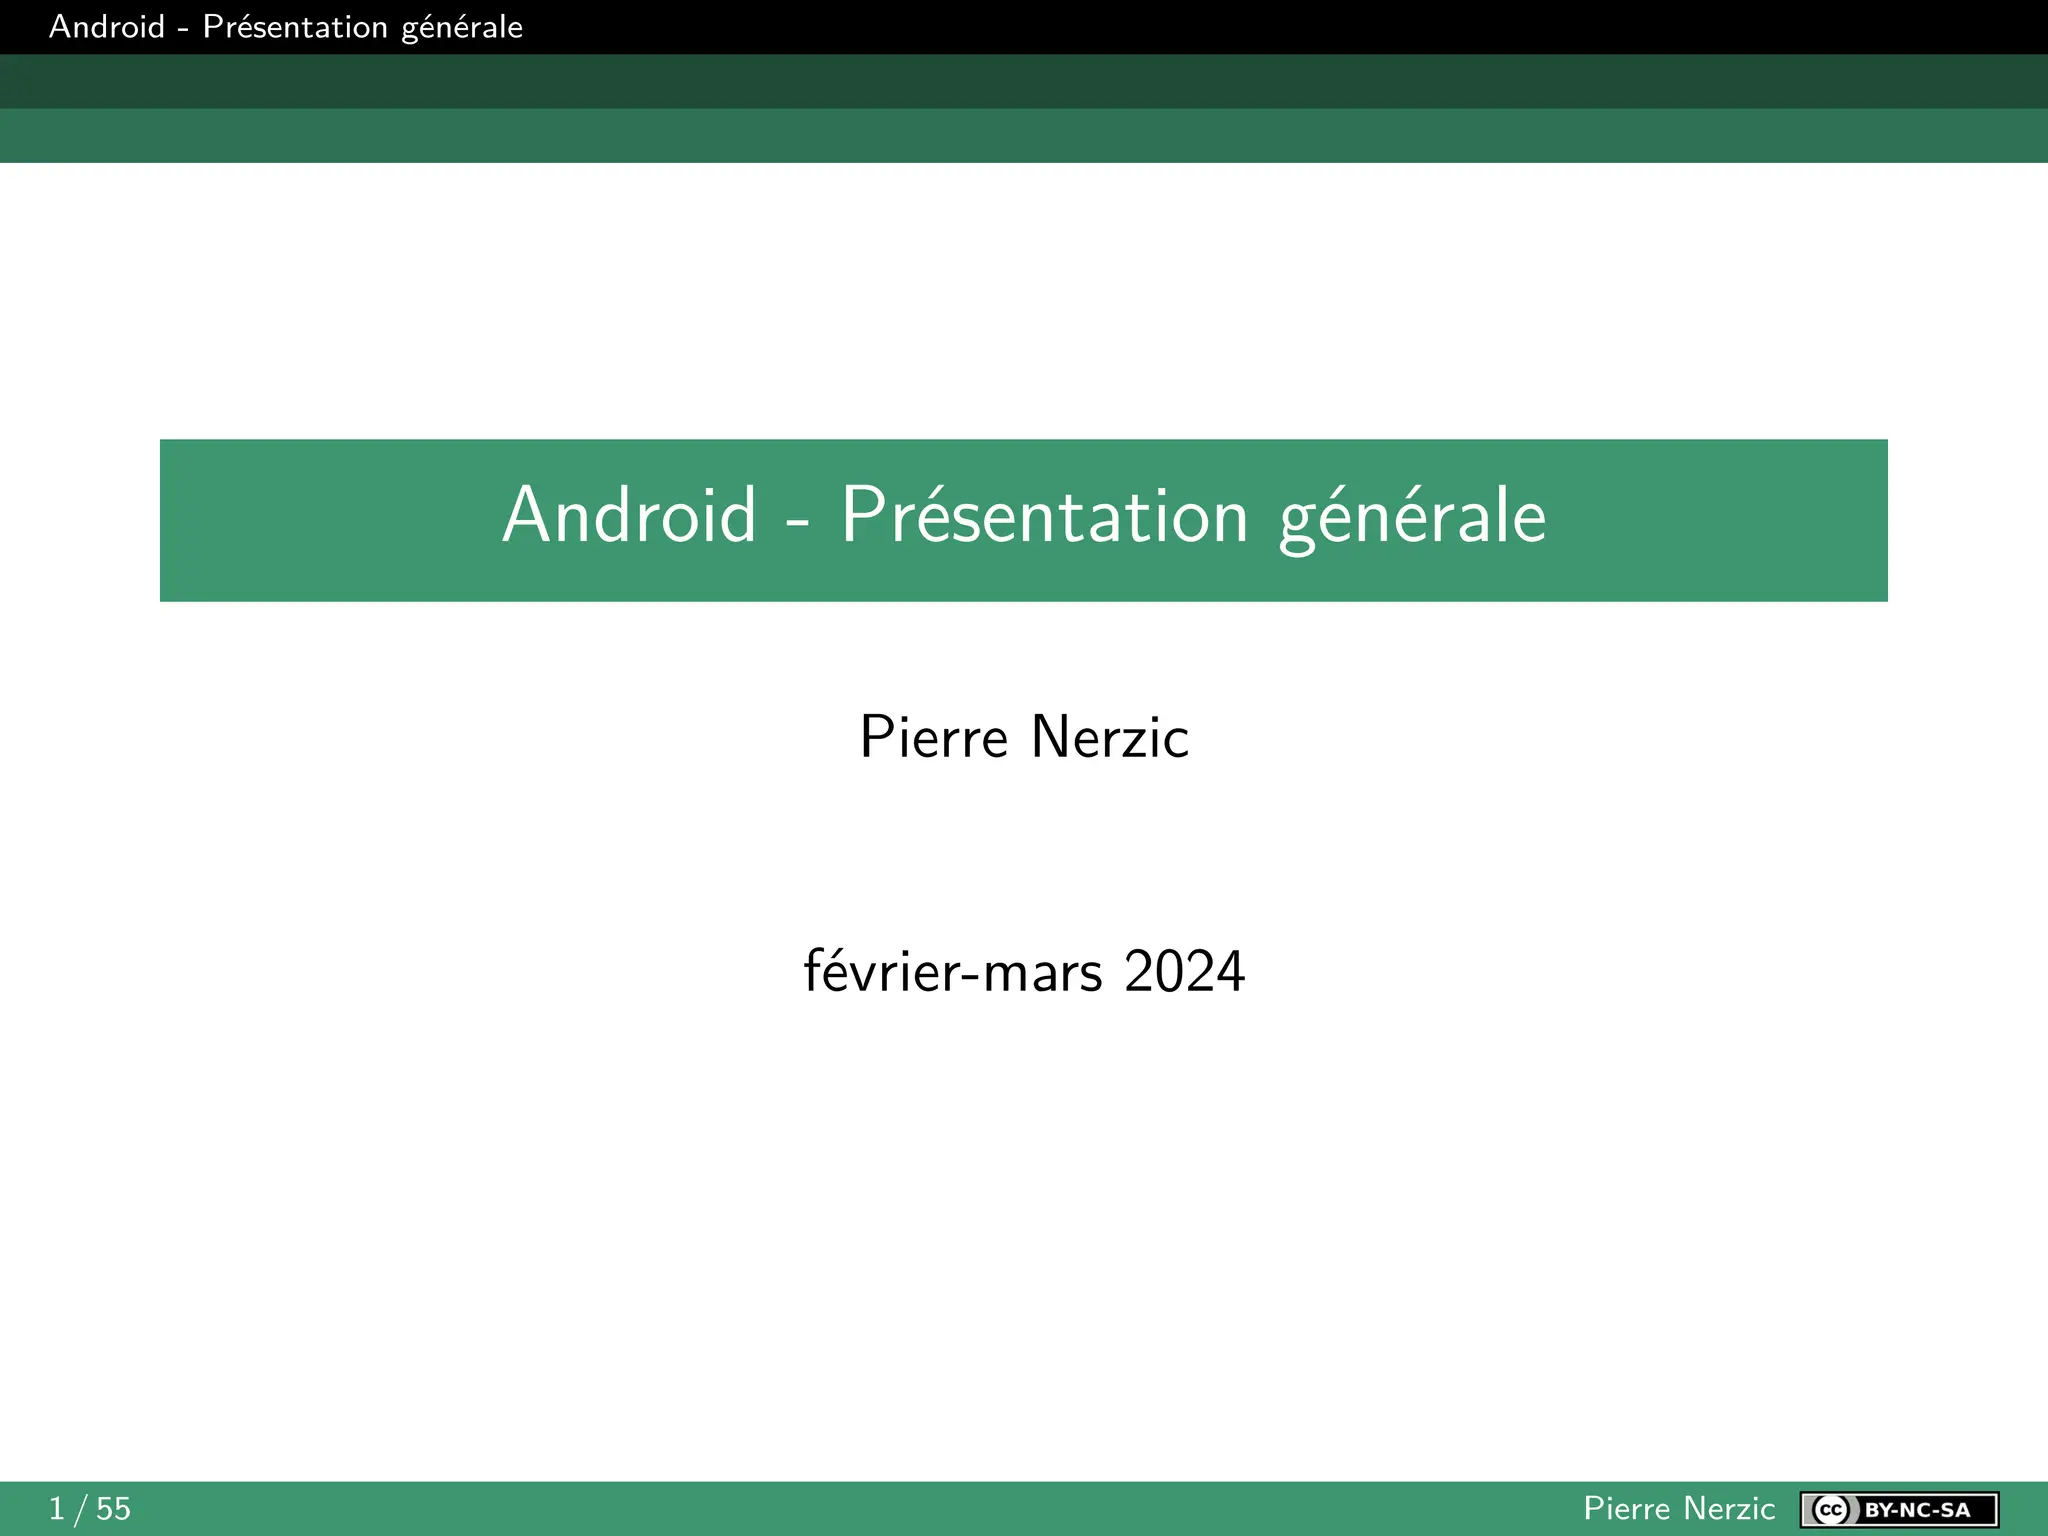Click the empty right side of the black top bar
This screenshot has height=1536, width=2048.
[x=1500, y=27]
